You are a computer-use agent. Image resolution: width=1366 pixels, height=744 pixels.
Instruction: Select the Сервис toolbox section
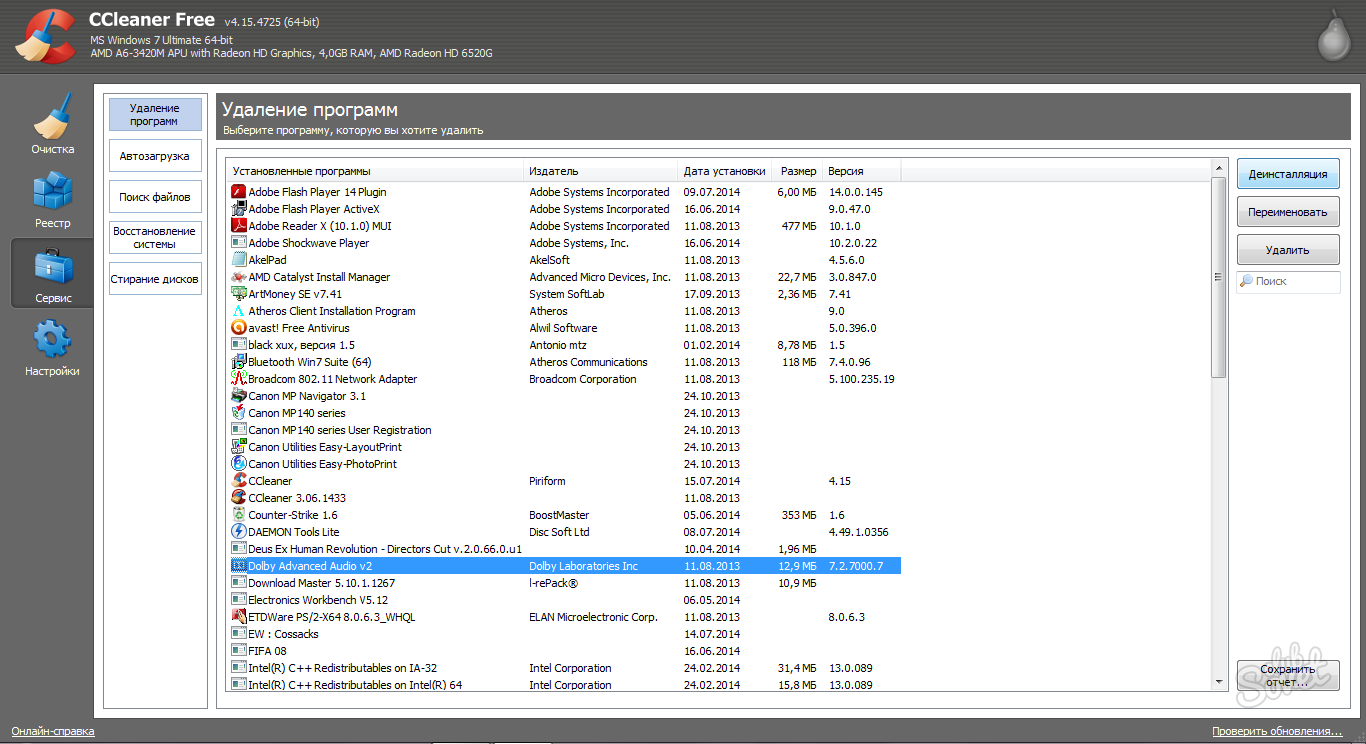[53, 274]
